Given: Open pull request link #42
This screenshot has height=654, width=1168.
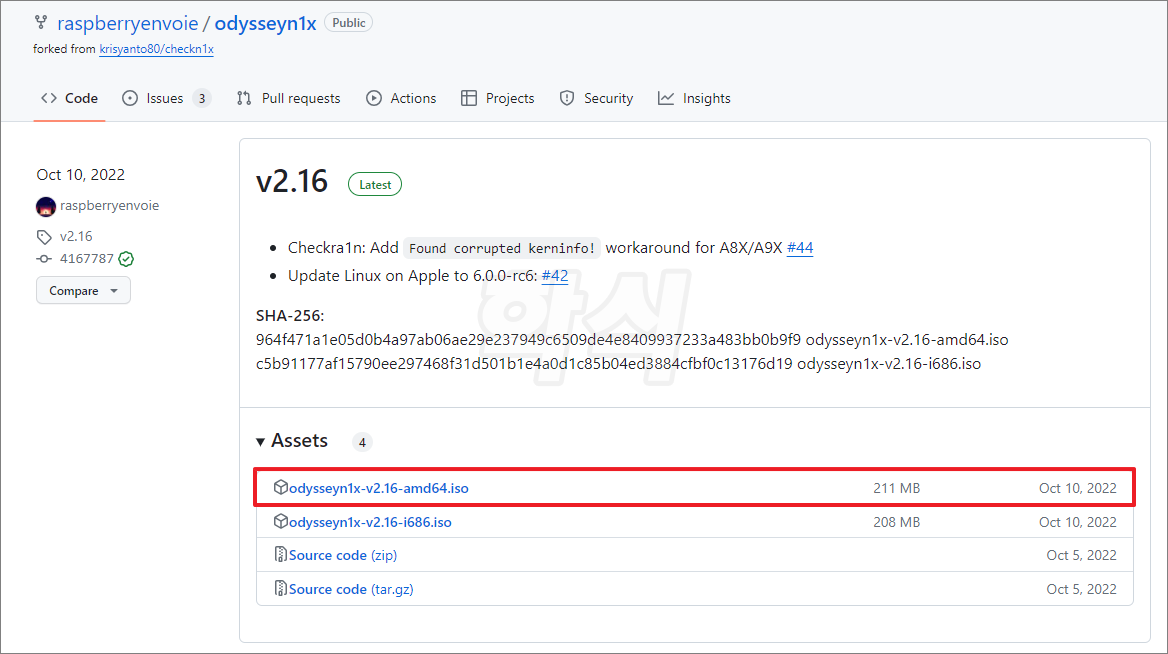Looking at the screenshot, I should pyautogui.click(x=554, y=276).
